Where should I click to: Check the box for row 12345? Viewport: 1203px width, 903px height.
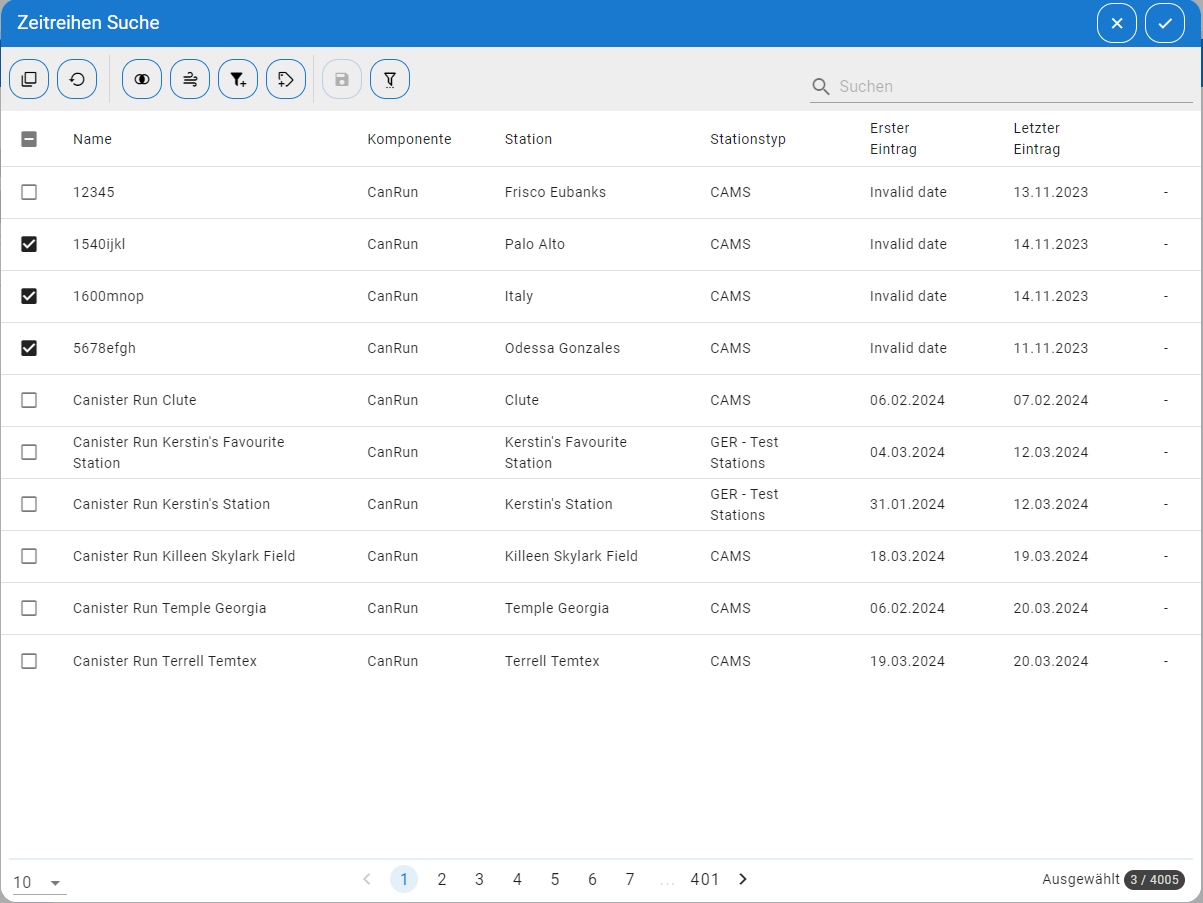[29, 192]
